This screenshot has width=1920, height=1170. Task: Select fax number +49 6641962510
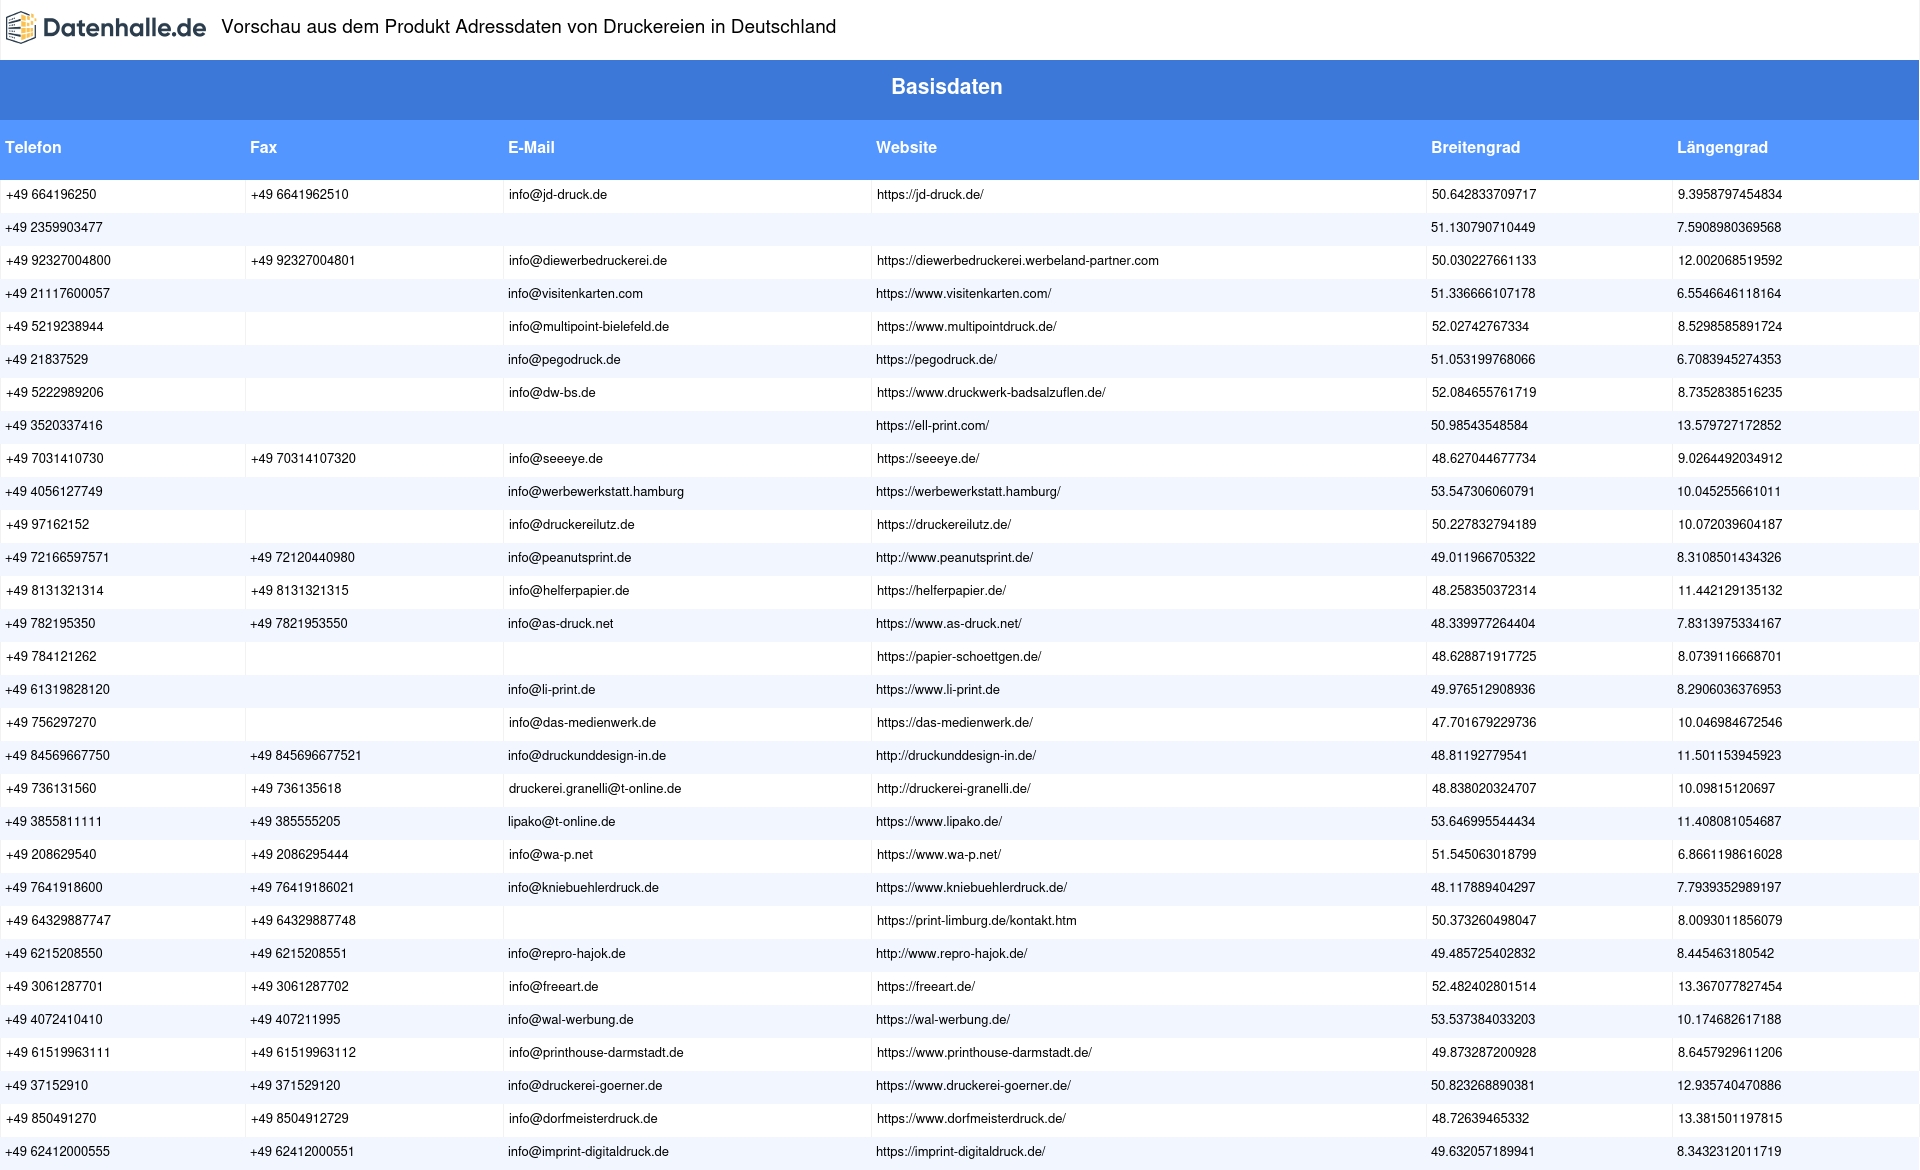point(299,195)
